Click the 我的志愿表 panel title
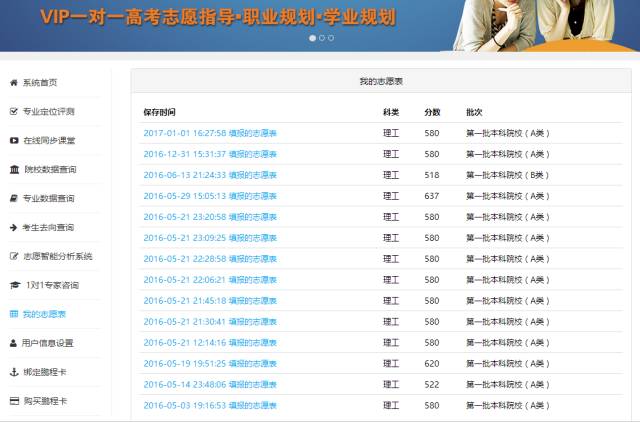Viewport: 640px width, 422px height. coord(381,81)
